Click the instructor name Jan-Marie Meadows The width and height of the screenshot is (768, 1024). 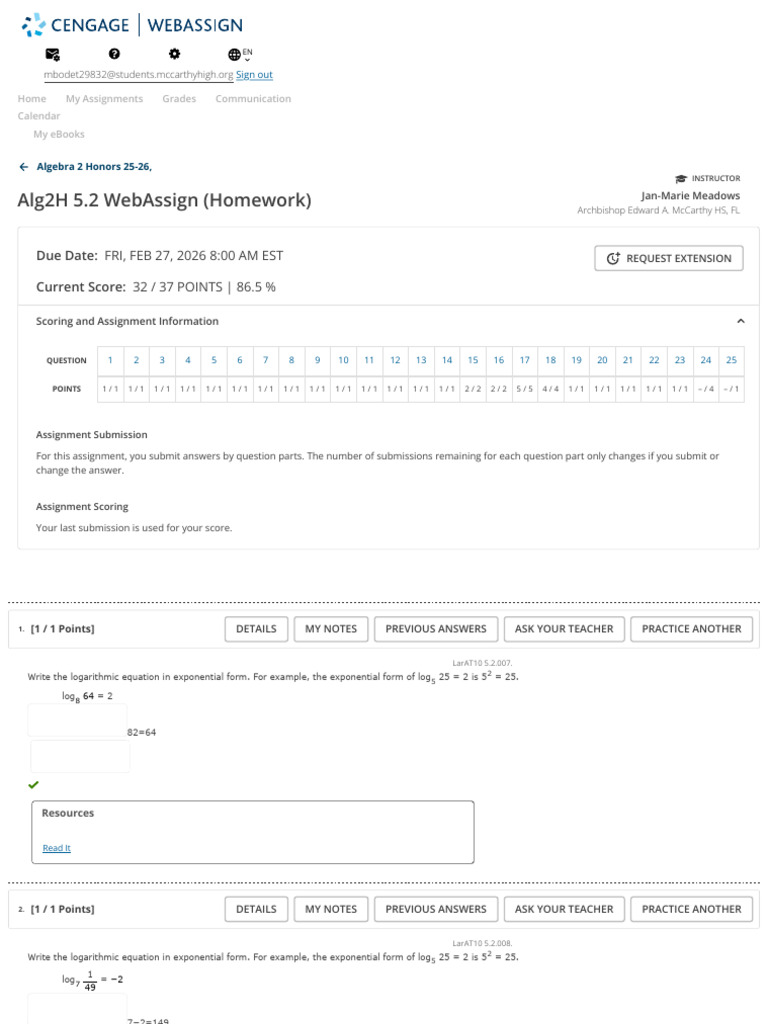690,195
